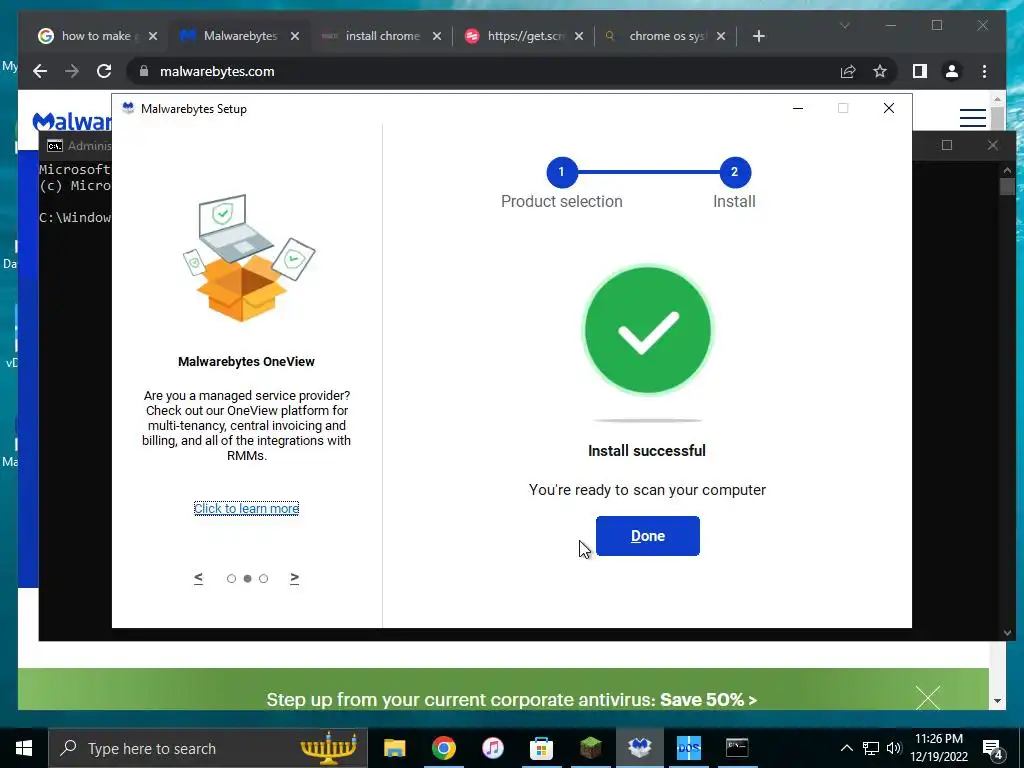This screenshot has width=1024, height=768.
Task: Open Chrome profile avatar menu
Action: (952, 71)
